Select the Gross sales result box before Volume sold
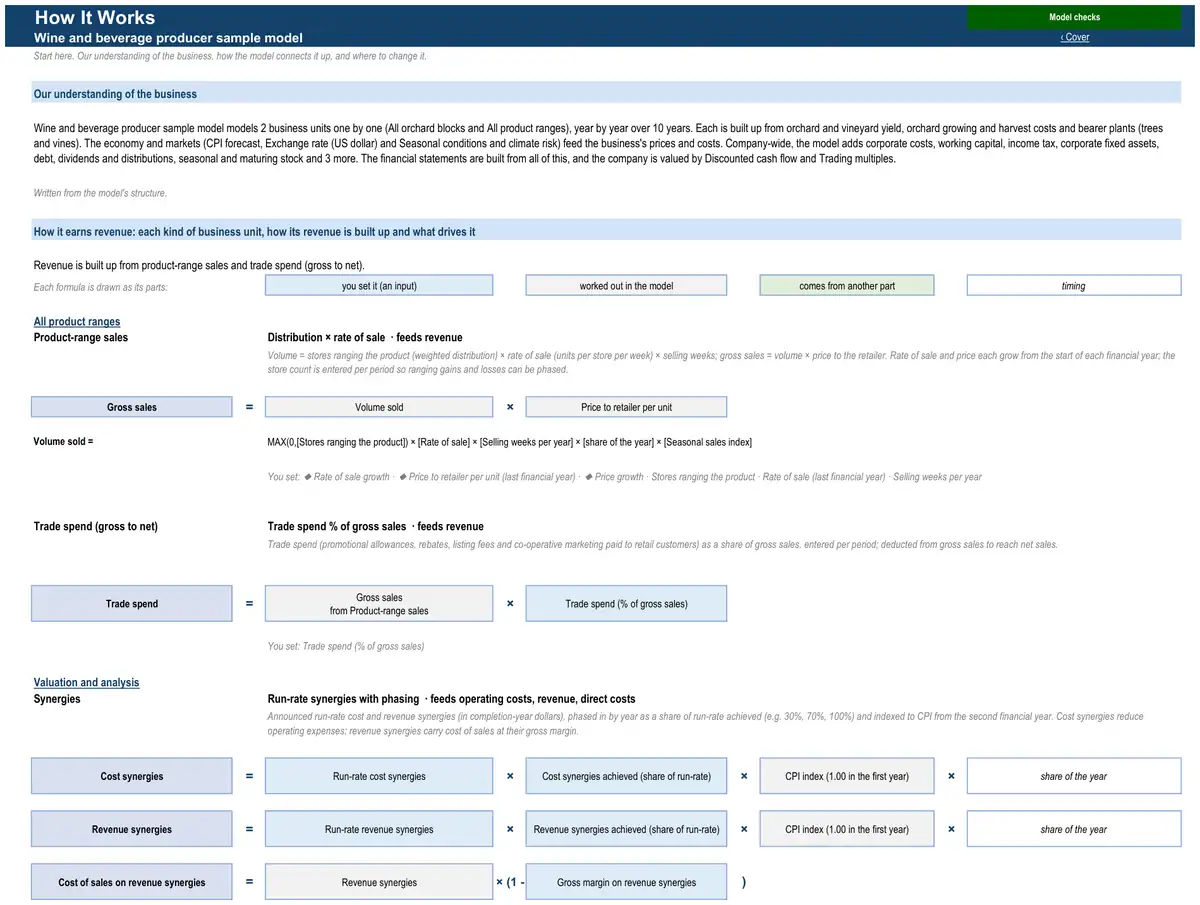Image resolution: width=1200 pixels, height=905 pixels. click(x=132, y=407)
